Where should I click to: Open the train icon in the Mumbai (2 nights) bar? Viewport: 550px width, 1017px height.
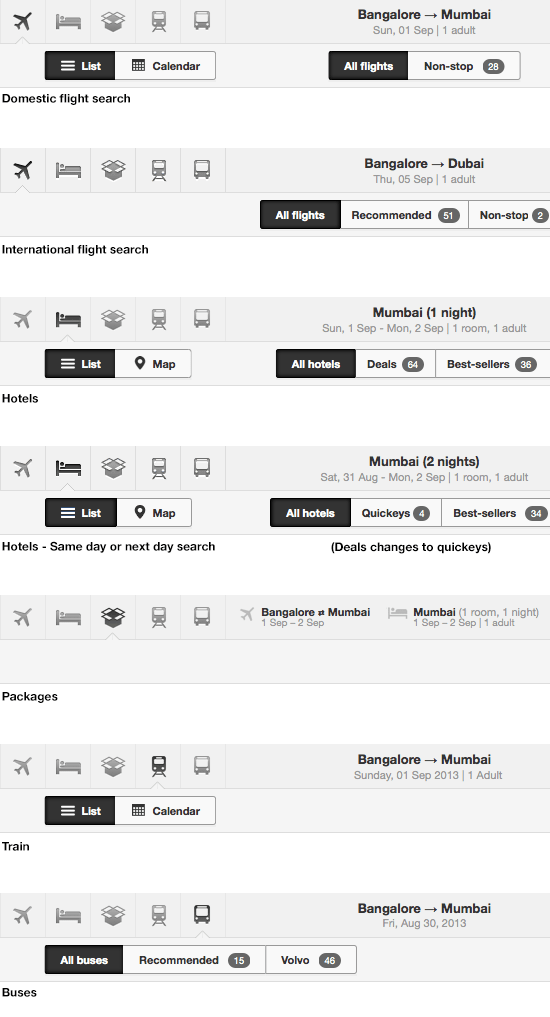(159, 468)
